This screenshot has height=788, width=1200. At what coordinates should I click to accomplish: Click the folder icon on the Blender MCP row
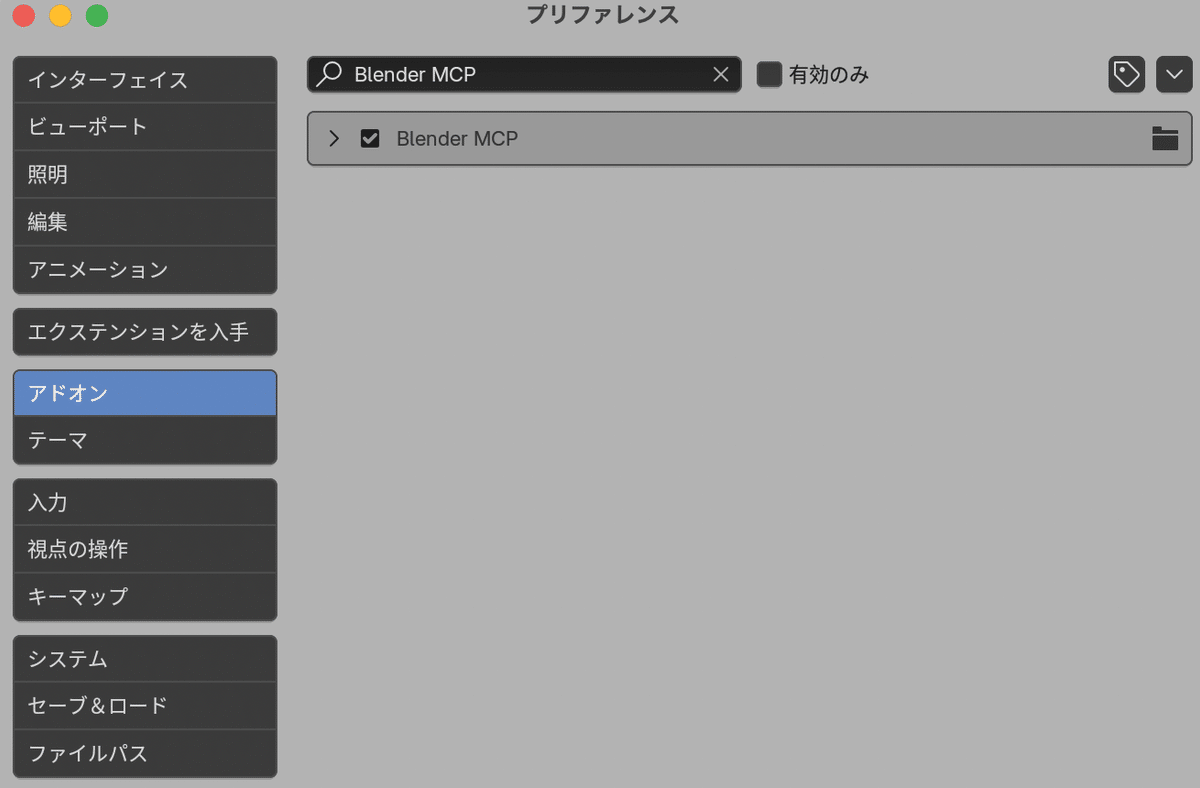pyautogui.click(x=1165, y=138)
